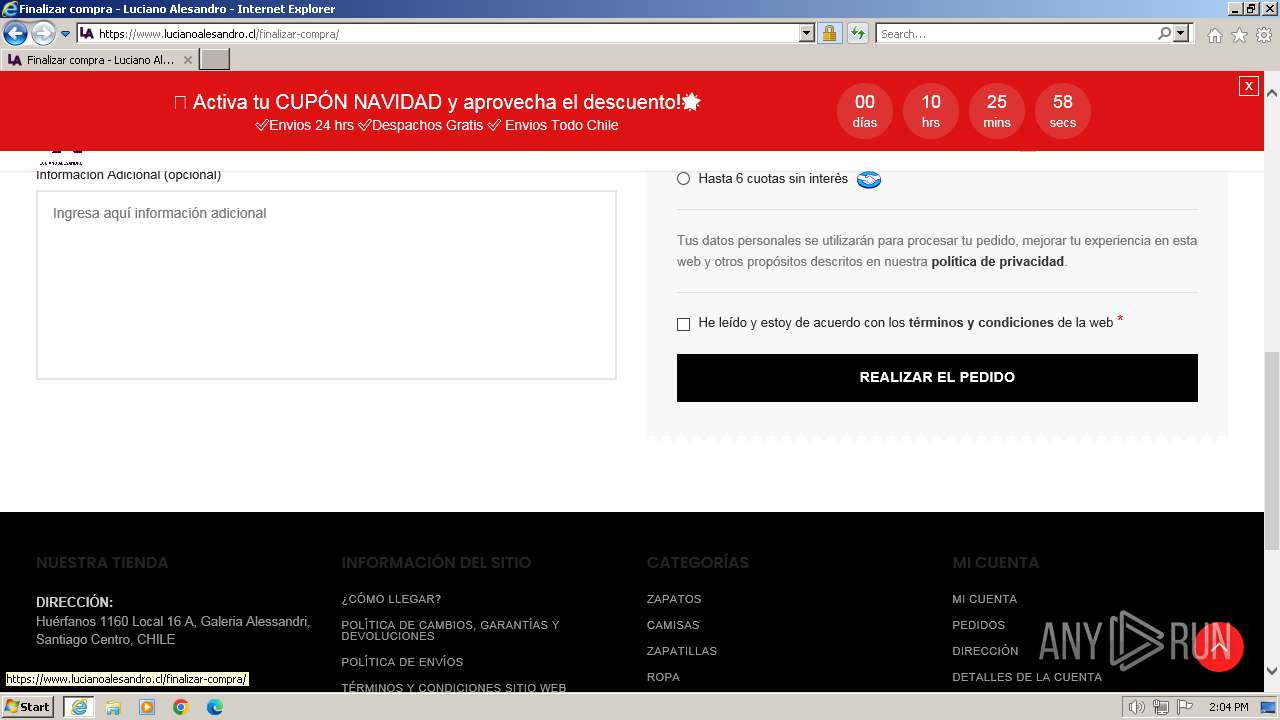
Task: Click the 58 secs countdown circle
Action: (x=1062, y=110)
